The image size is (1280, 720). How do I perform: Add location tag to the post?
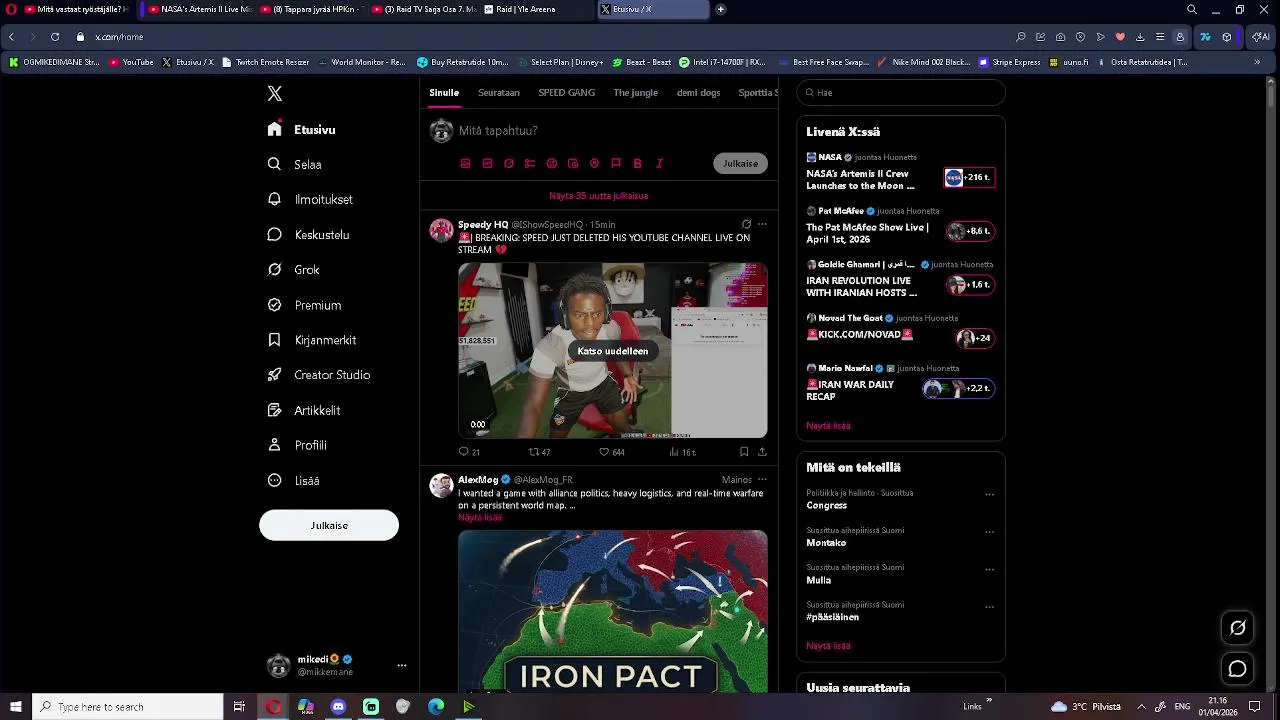click(x=594, y=163)
